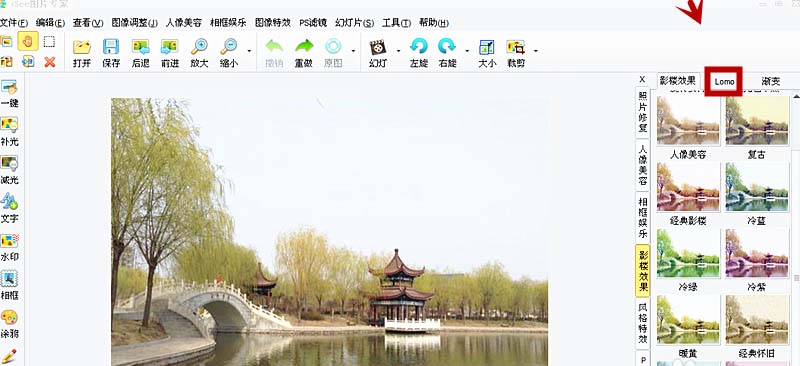Screen dimensions: 800x366
Task: Open the 水印 watermark tool
Action: point(9,247)
